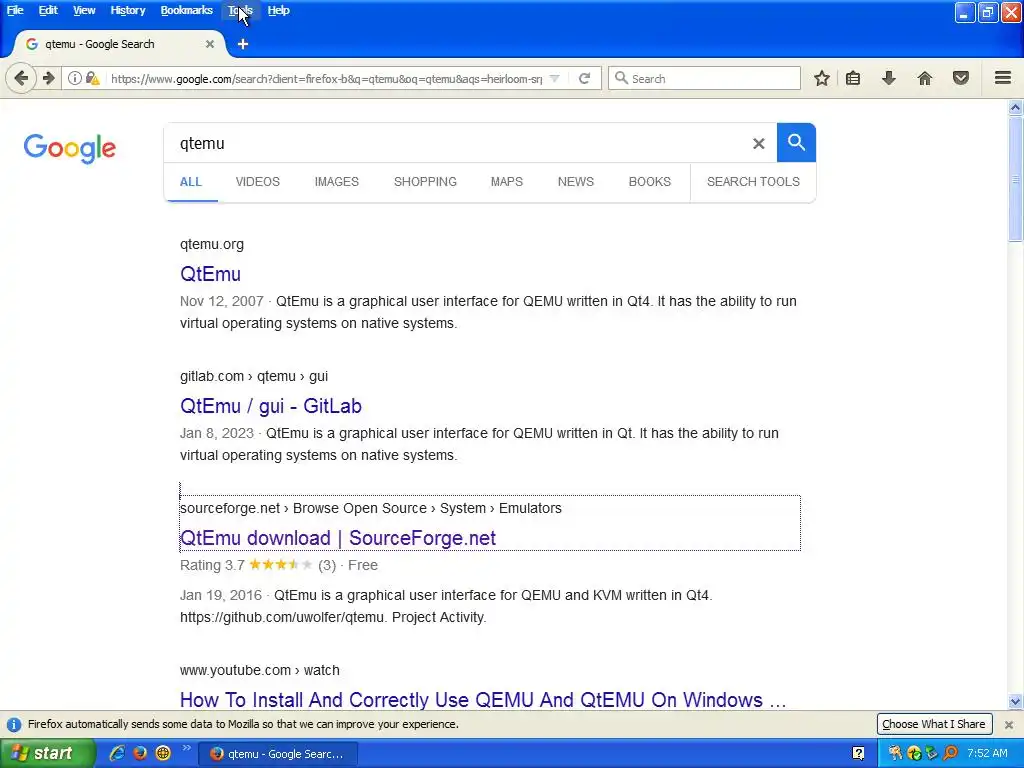Focus the Firefox Search toolbar field
Image resolution: width=1024 pixels, height=768 pixels.
coord(704,78)
